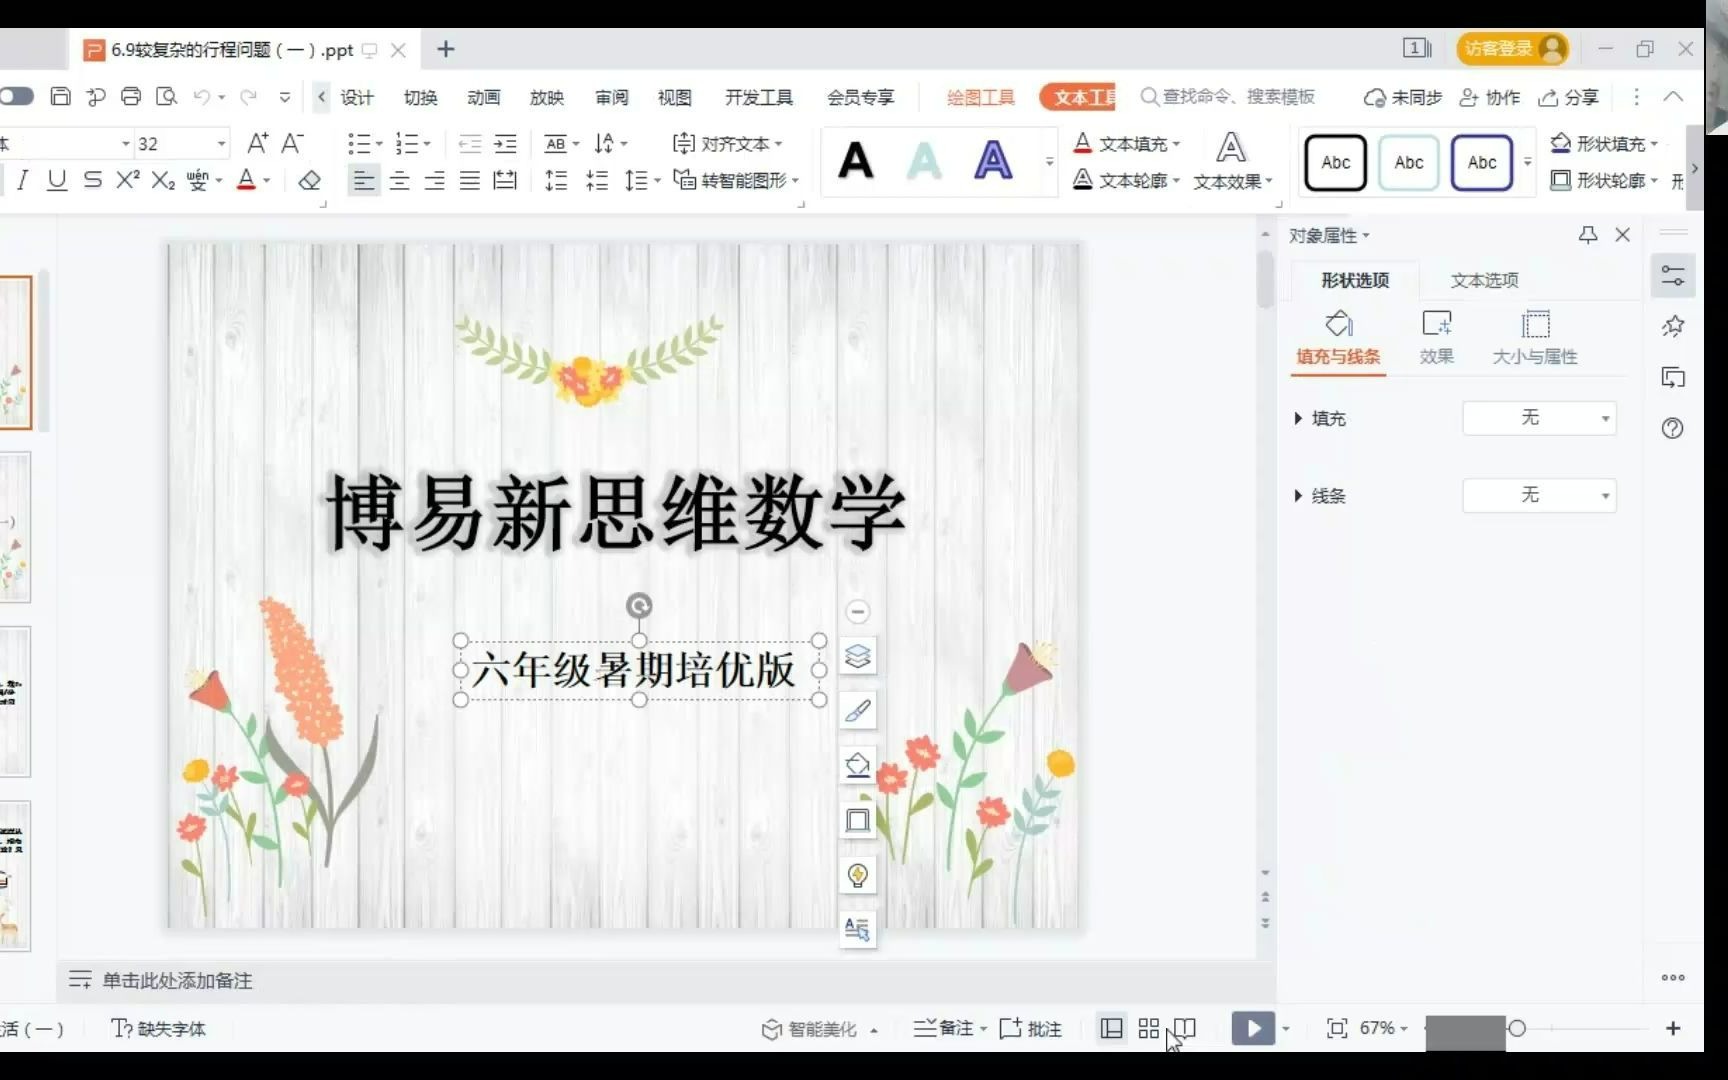Viewport: 1728px width, 1080px height.
Task: Click the lightbulb suggestion floating icon
Action: pos(857,875)
